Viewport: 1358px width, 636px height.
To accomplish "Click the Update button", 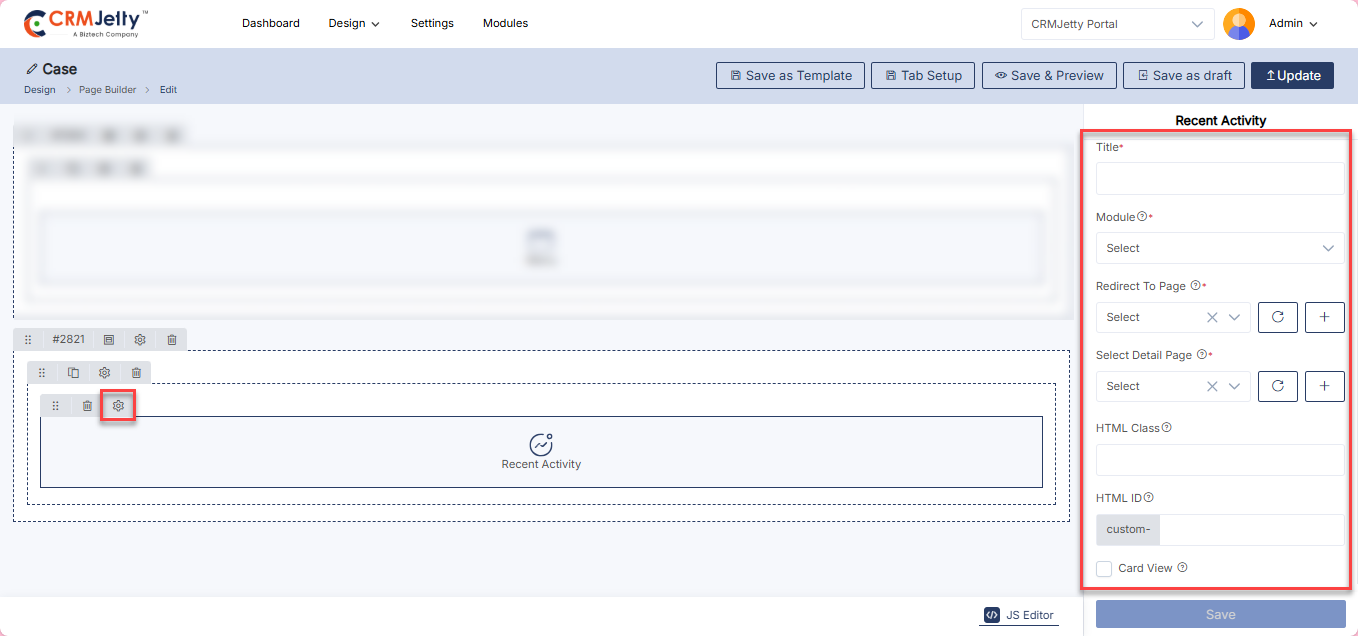I will tap(1292, 76).
